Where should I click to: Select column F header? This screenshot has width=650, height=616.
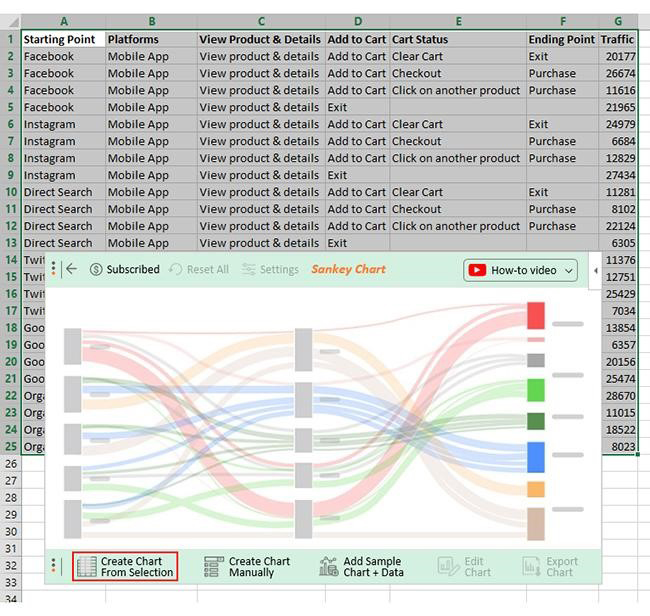pos(563,22)
